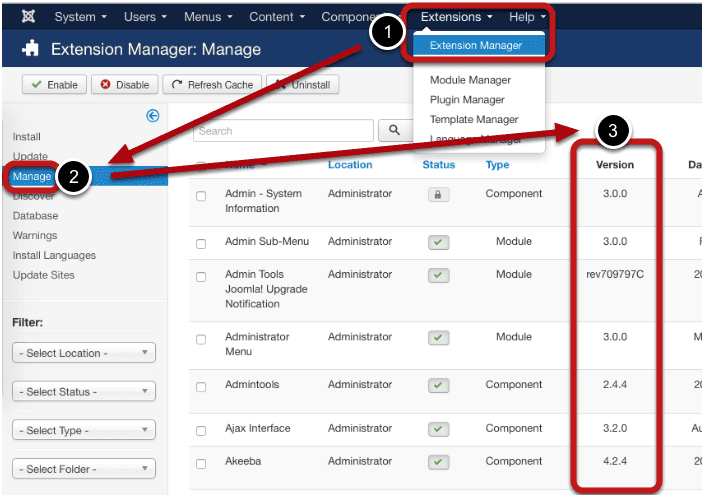Open the Extensions menu
The image size is (704, 498).
456,17
